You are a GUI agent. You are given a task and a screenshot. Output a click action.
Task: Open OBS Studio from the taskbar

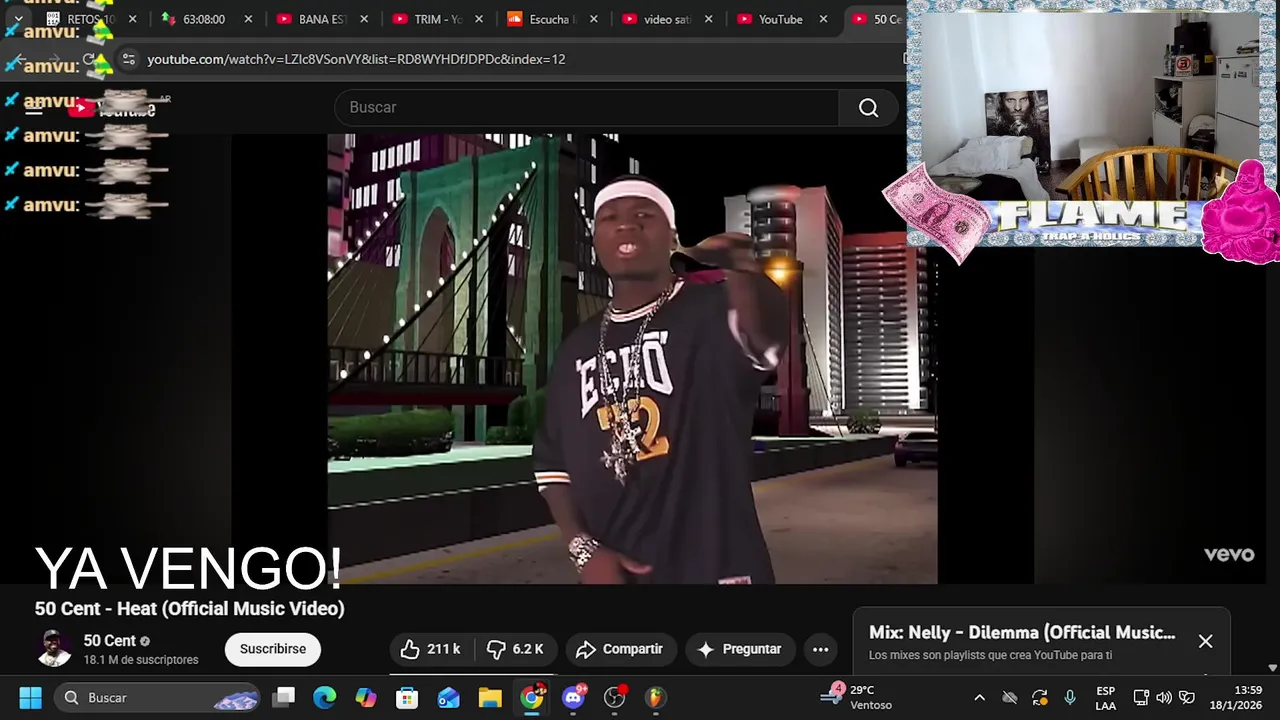coord(614,697)
